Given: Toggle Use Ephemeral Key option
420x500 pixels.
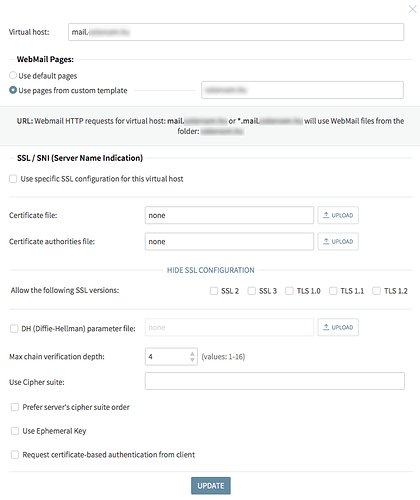Looking at the screenshot, I should pos(15,431).
